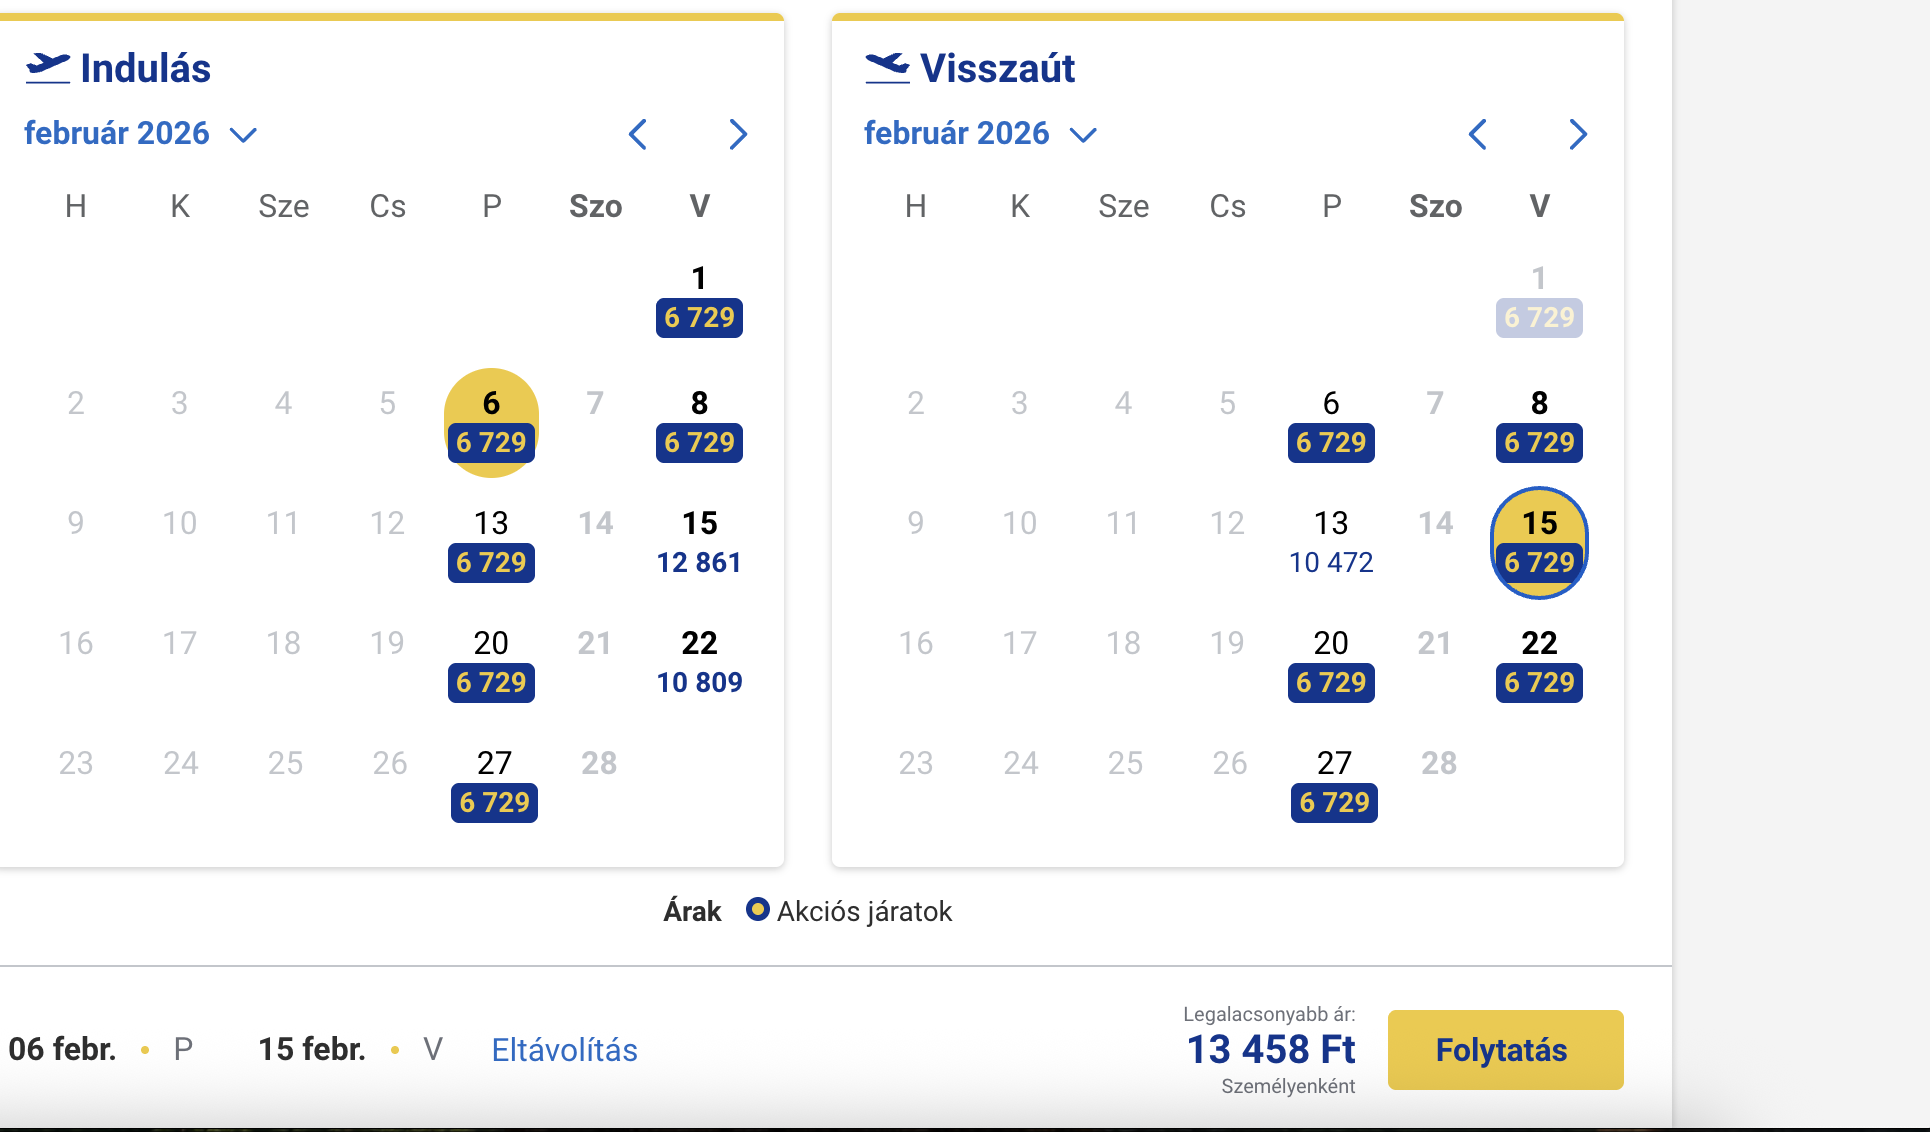
Task: Go to previous month in Indulás calendar
Action: (638, 134)
